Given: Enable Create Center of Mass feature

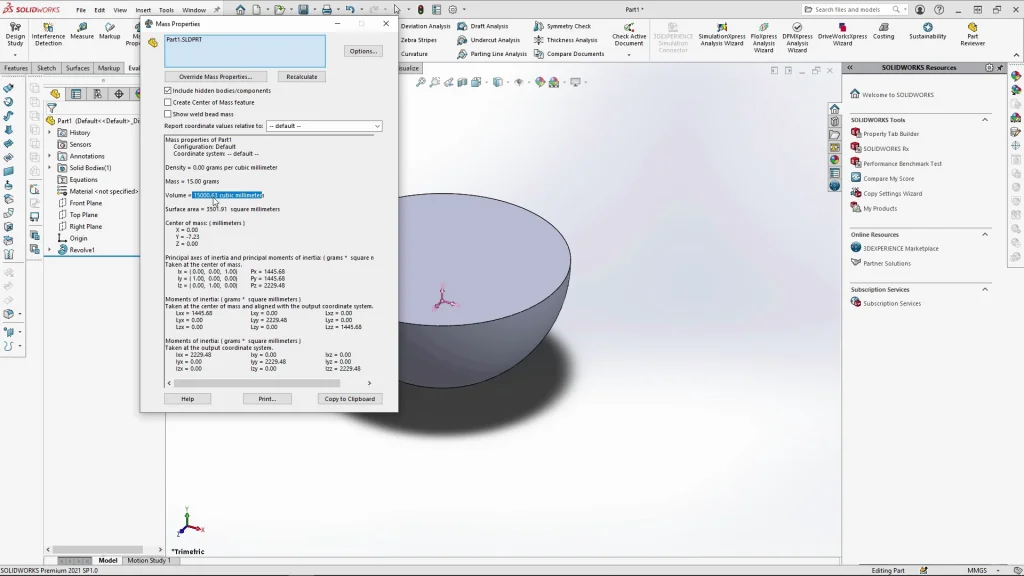Looking at the screenshot, I should 168,102.
